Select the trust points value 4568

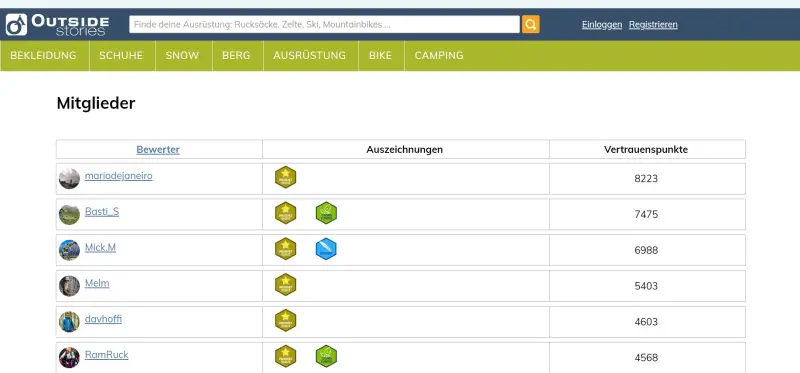click(646, 357)
